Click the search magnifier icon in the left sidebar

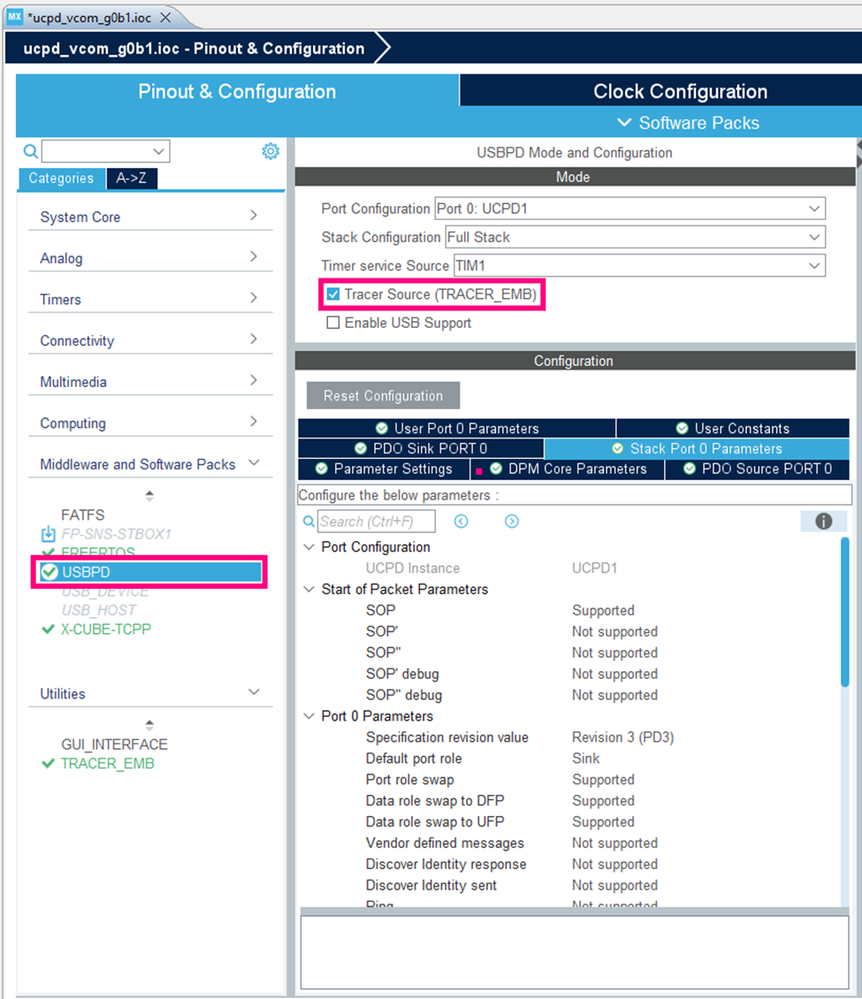pyautogui.click(x=29, y=150)
